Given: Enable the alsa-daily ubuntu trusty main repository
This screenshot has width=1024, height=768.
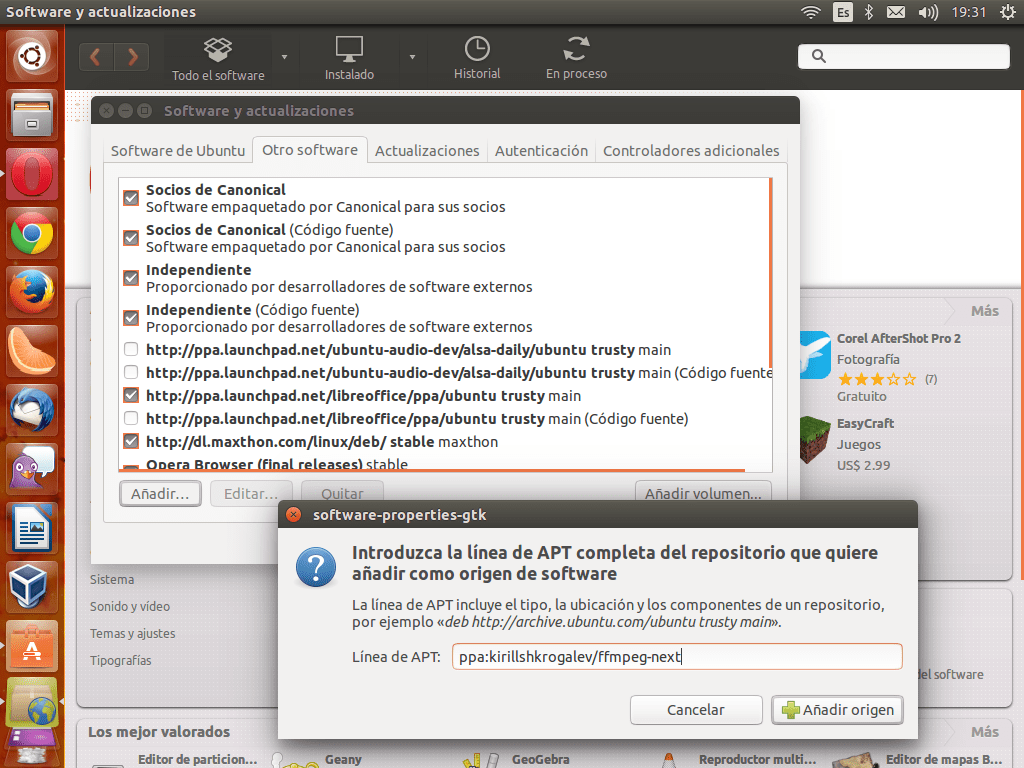Looking at the screenshot, I should coord(131,350).
